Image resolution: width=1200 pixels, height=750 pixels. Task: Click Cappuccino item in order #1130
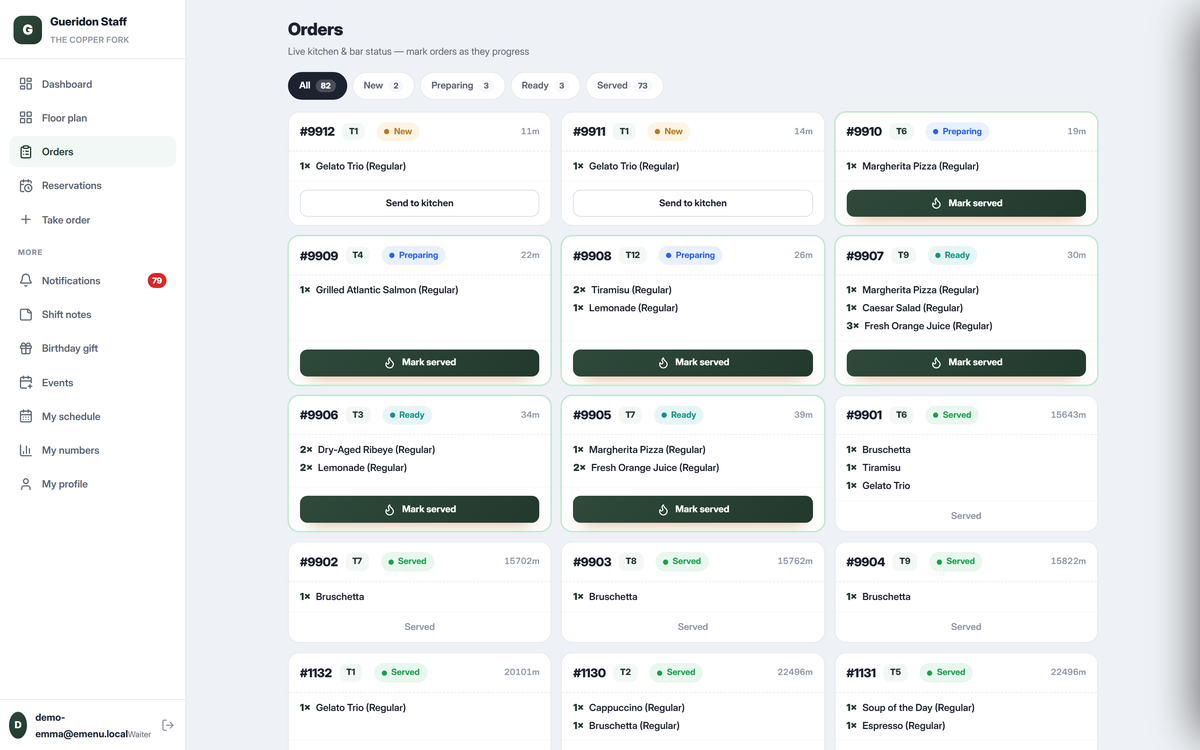coord(637,708)
